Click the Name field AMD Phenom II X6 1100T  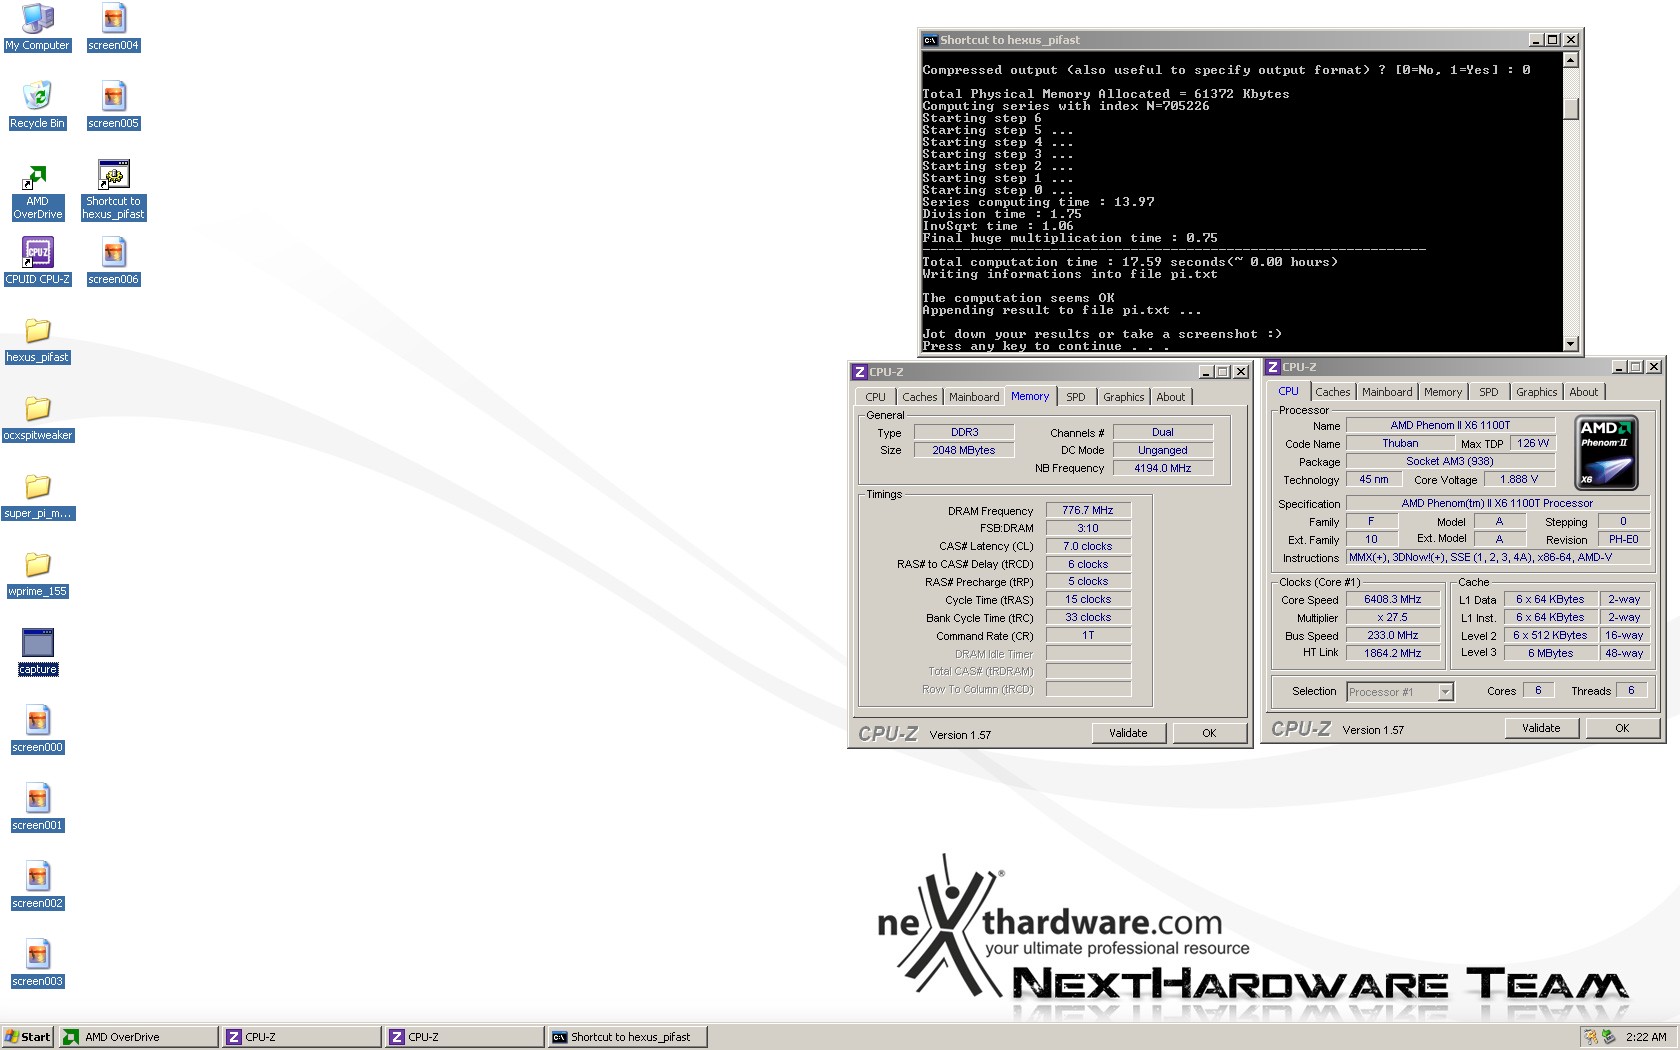point(1450,425)
